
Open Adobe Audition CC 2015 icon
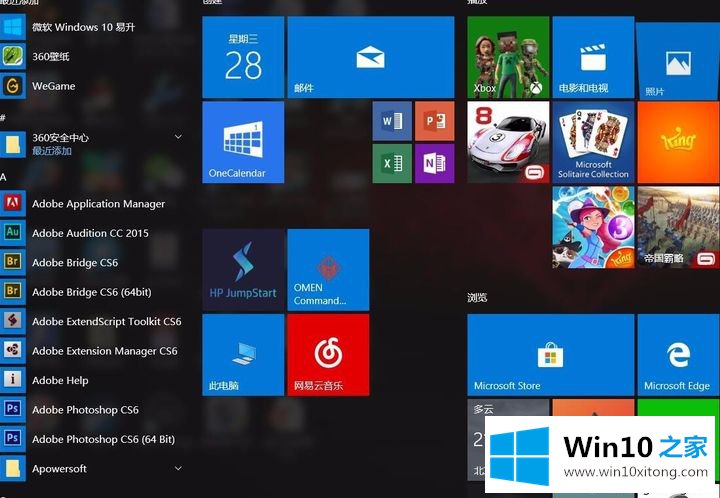12,233
